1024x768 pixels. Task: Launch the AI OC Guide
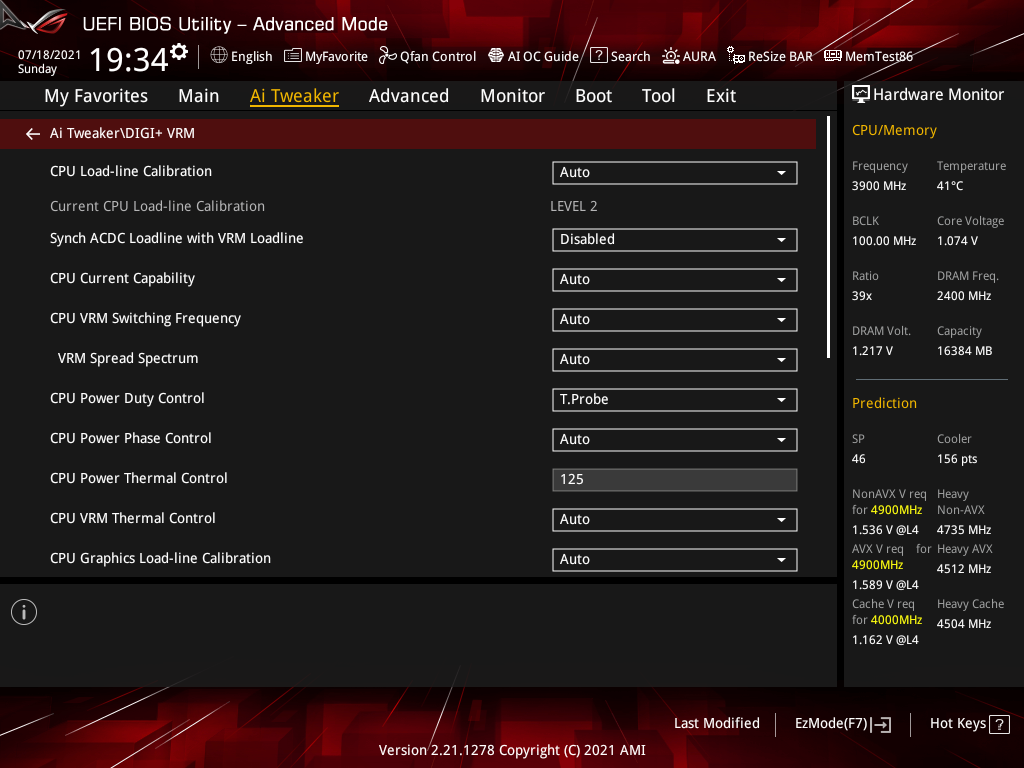[x=533, y=56]
